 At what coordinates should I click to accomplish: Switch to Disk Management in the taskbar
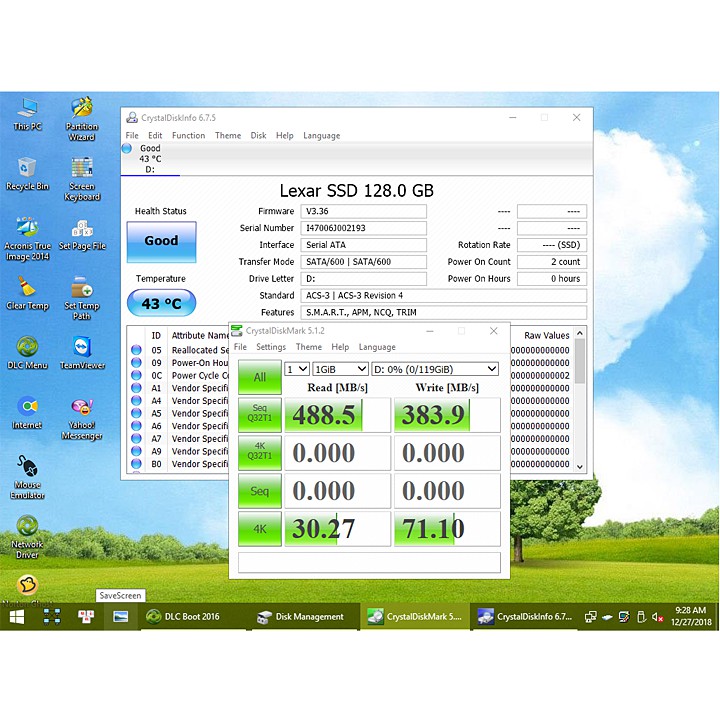301,617
